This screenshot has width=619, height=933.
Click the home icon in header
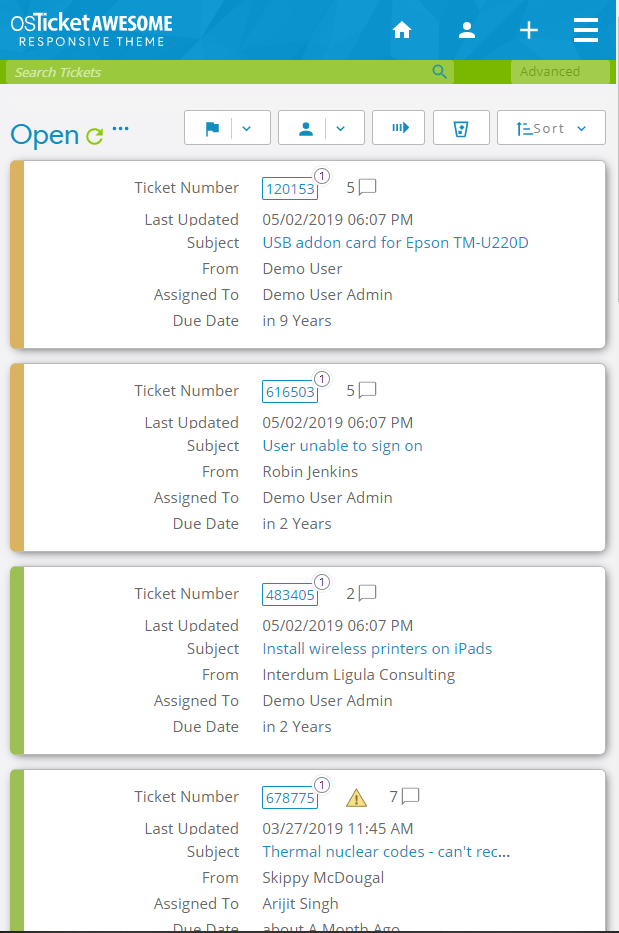point(402,30)
